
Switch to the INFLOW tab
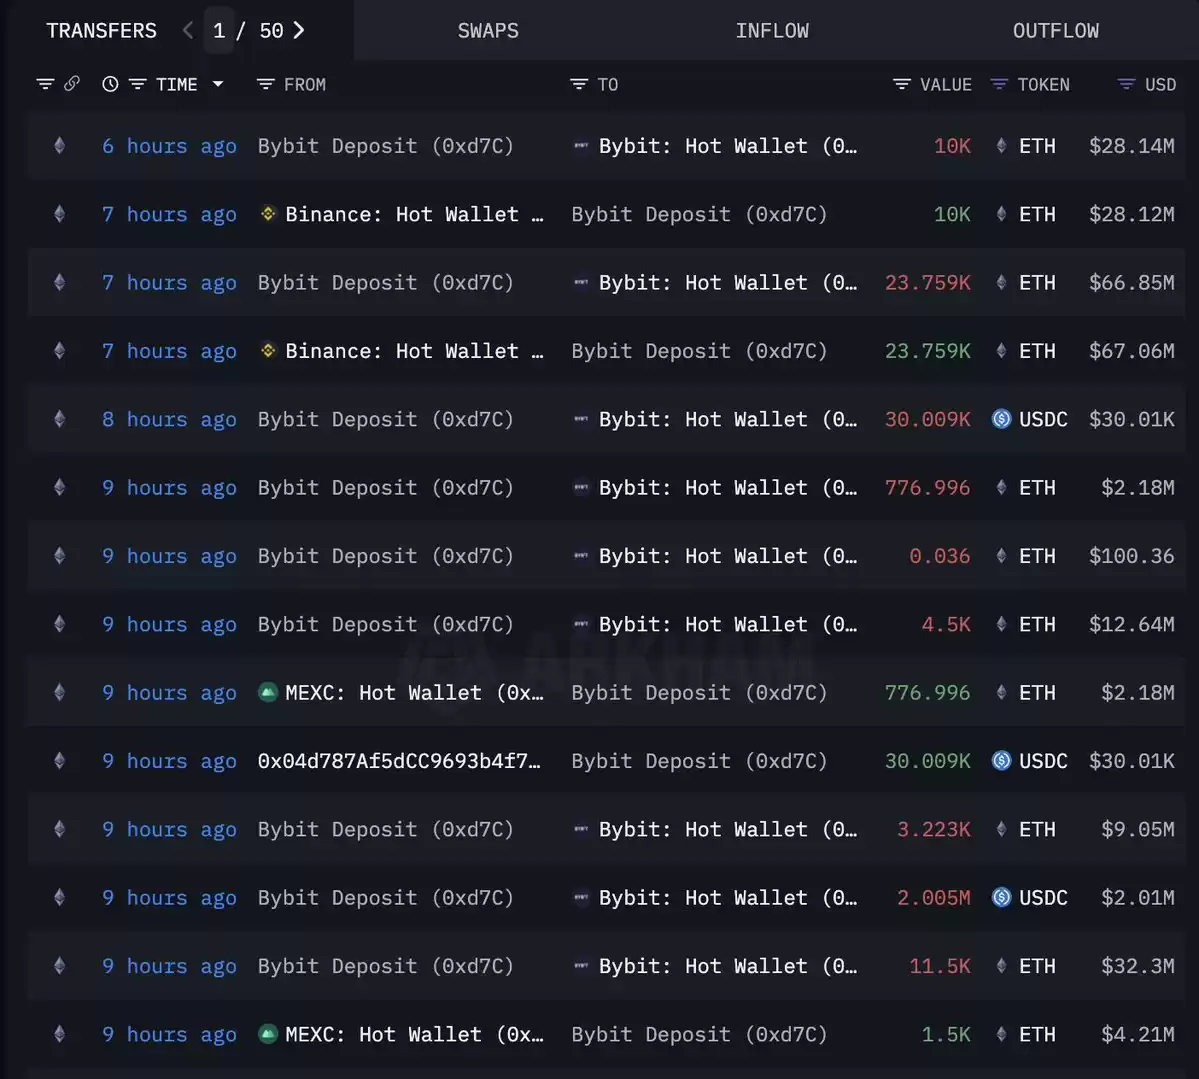coord(772,31)
